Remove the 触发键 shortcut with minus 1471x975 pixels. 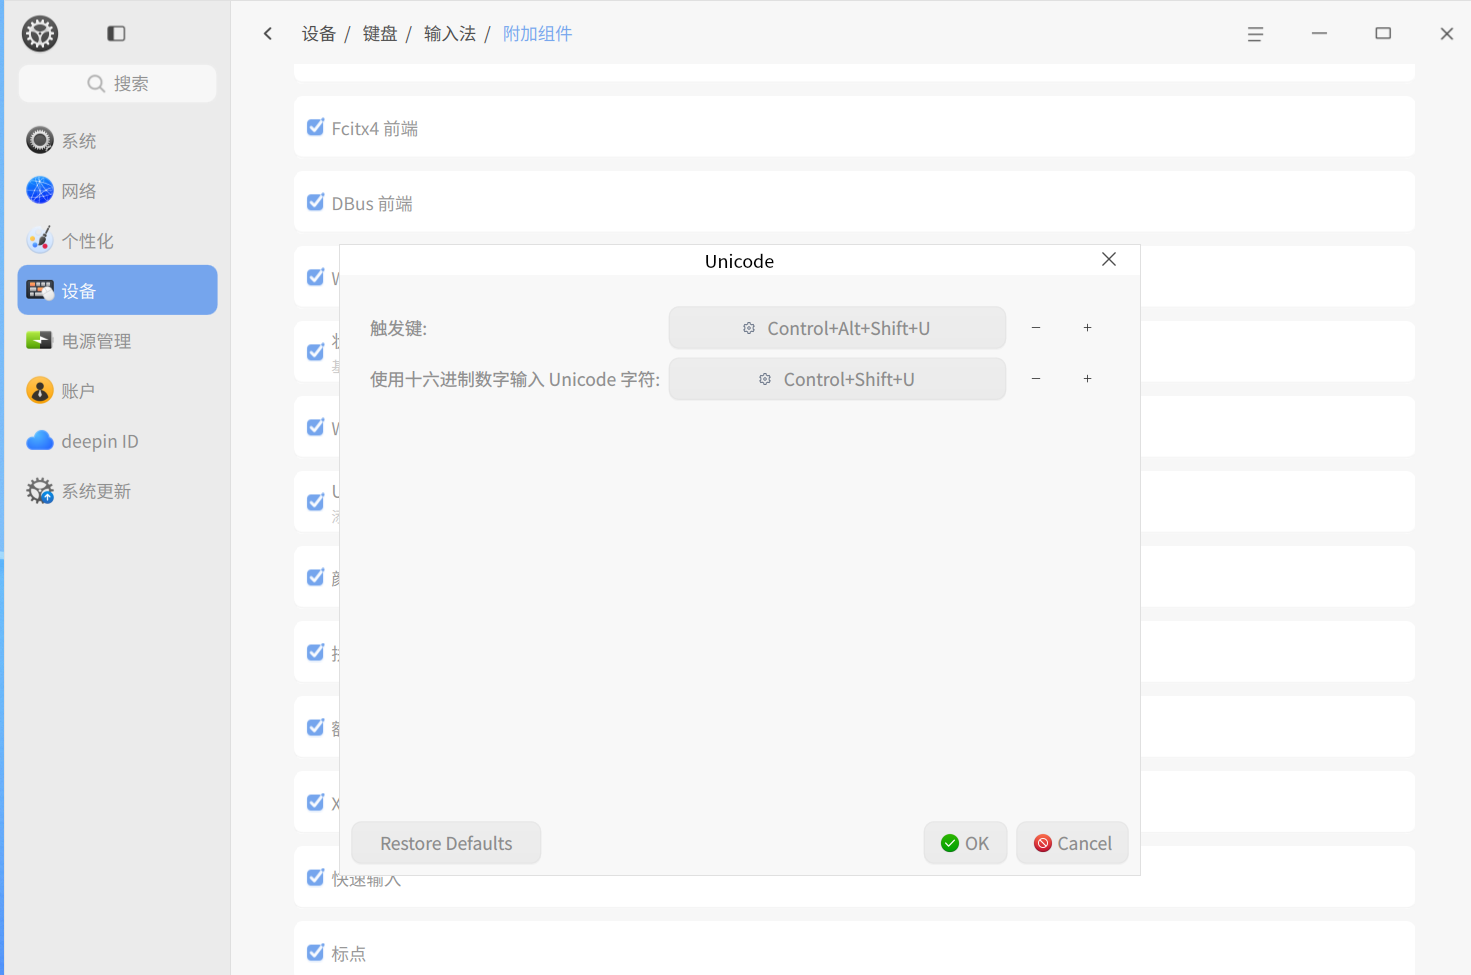[1036, 328]
